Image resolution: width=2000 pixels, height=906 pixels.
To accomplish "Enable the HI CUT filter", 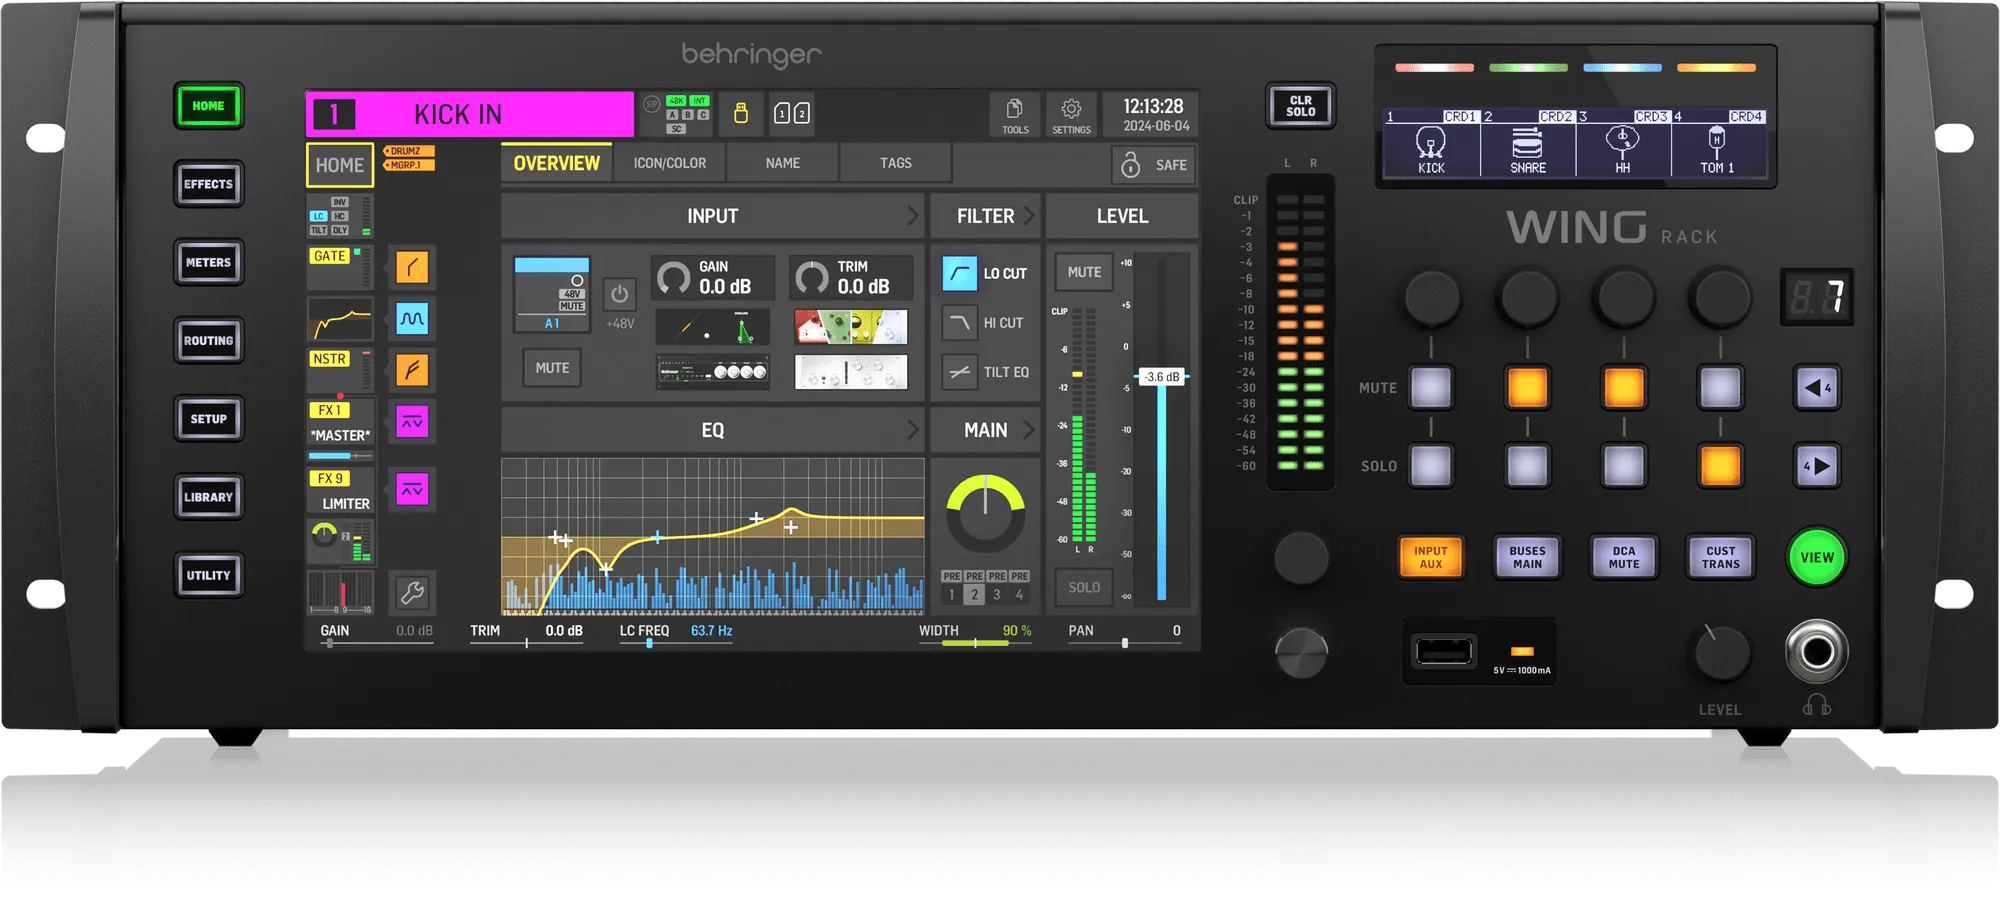I will pos(959,322).
